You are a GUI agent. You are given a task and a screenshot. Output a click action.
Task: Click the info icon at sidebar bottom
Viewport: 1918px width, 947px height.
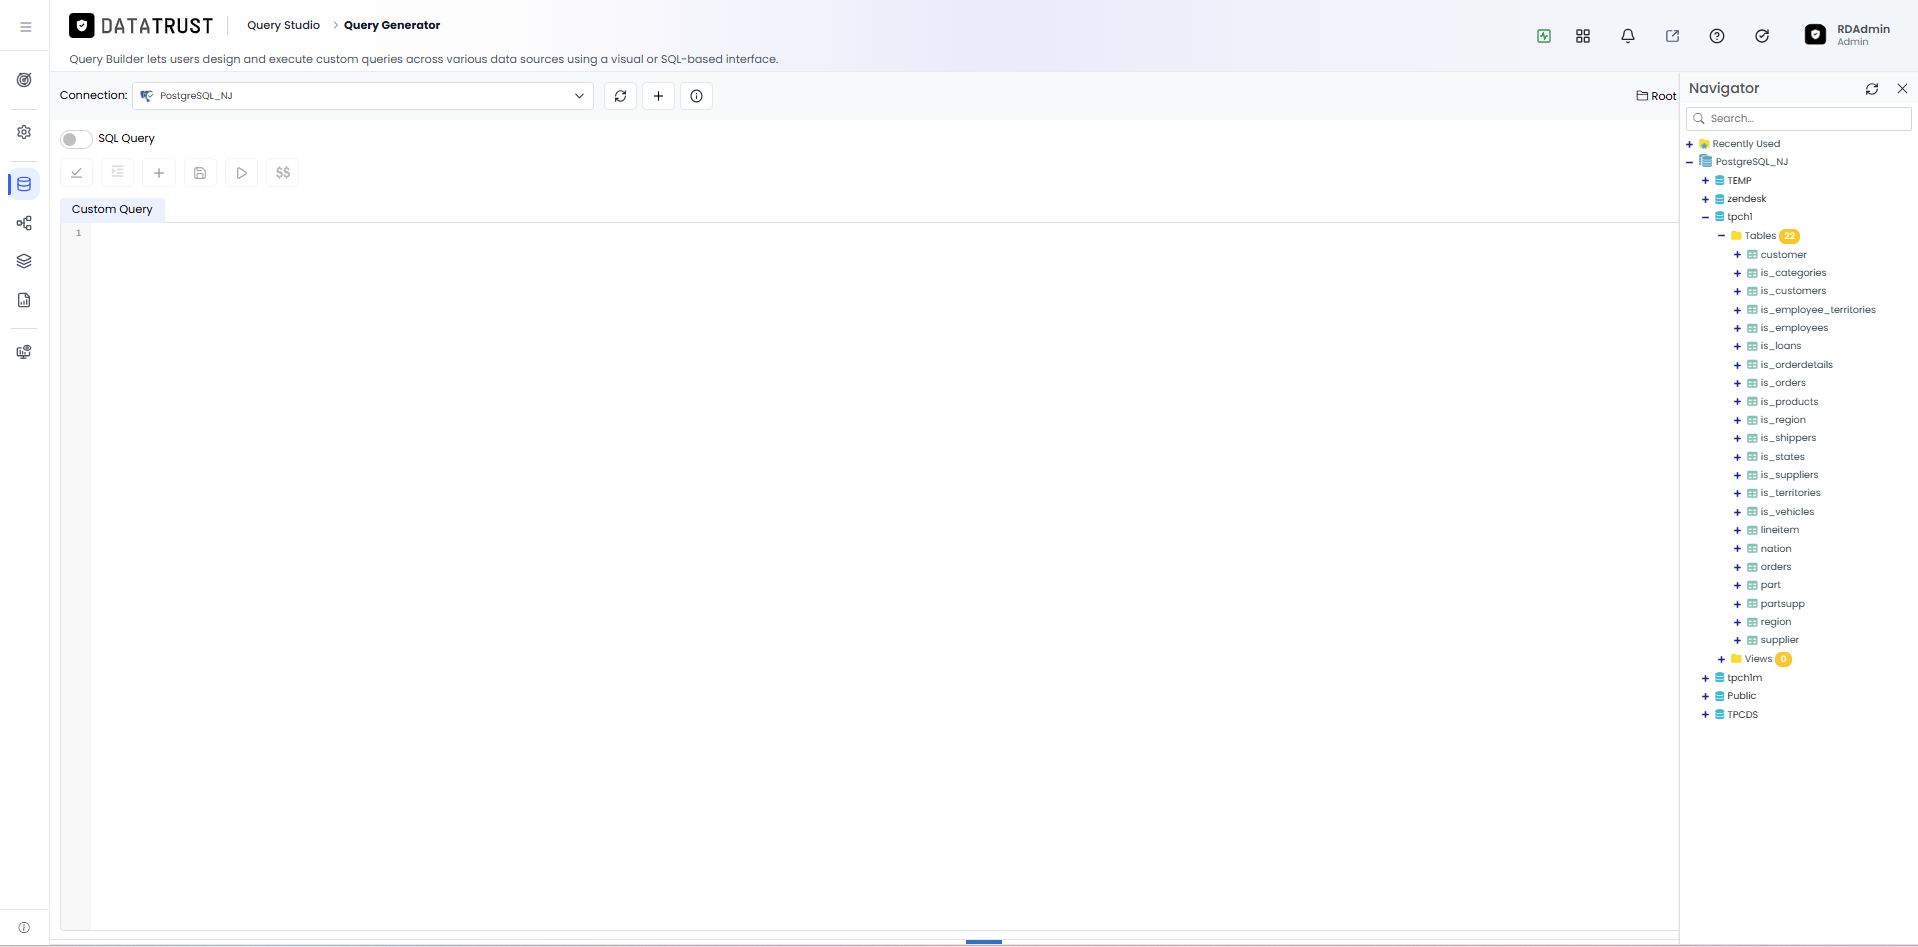24,927
